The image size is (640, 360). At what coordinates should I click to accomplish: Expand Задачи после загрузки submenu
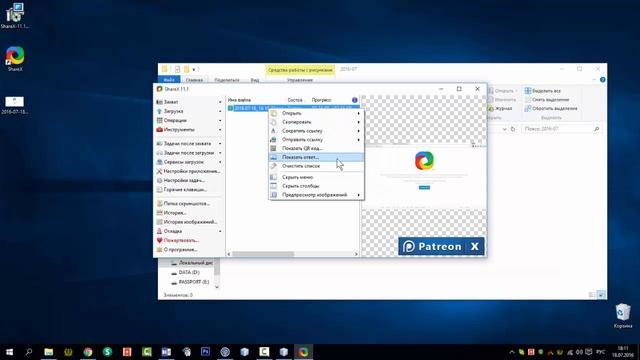click(x=189, y=153)
